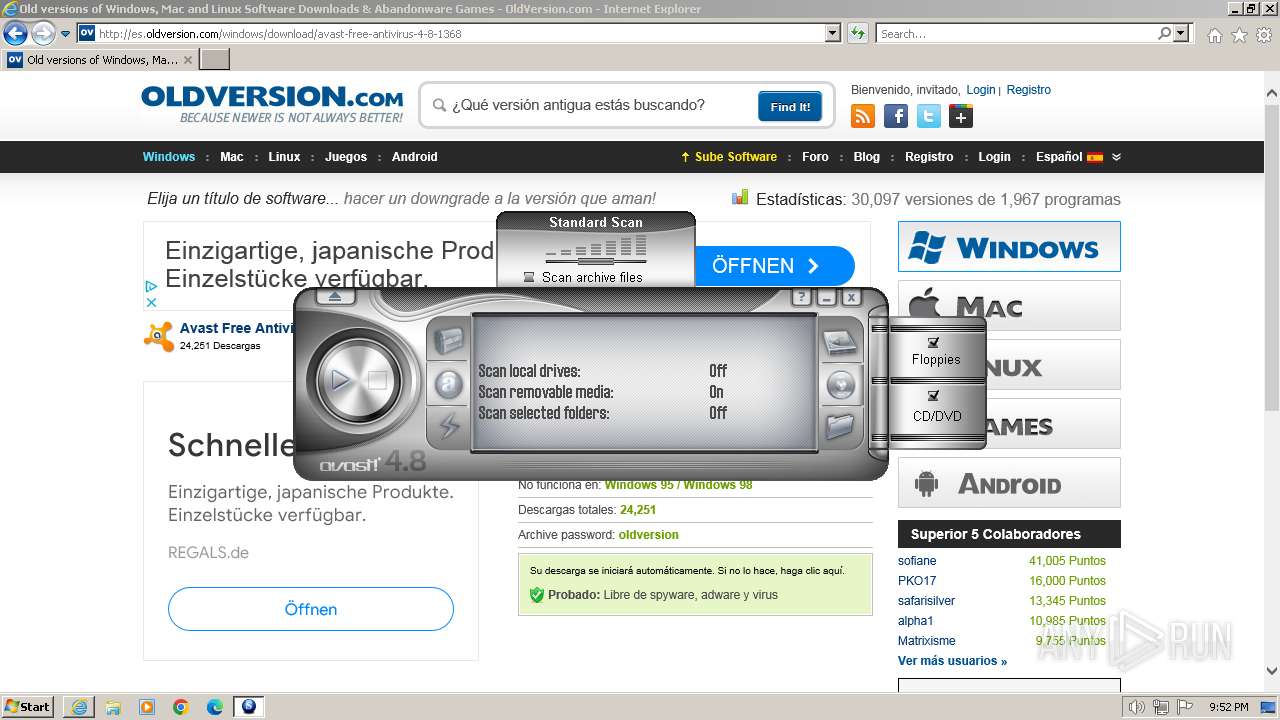Image resolution: width=1280 pixels, height=720 pixels.
Task: Uncheck the Floppies checkbox
Action: click(x=934, y=343)
